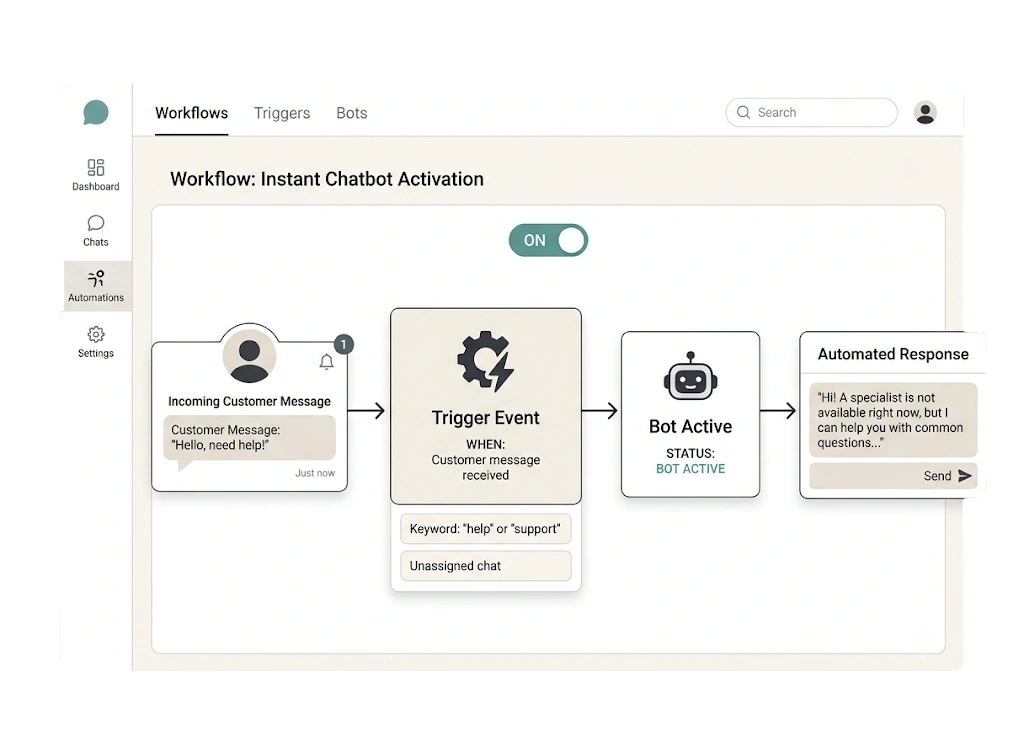This screenshot has width=1024, height=741.
Task: Click the search magnifier icon
Action: click(x=743, y=112)
